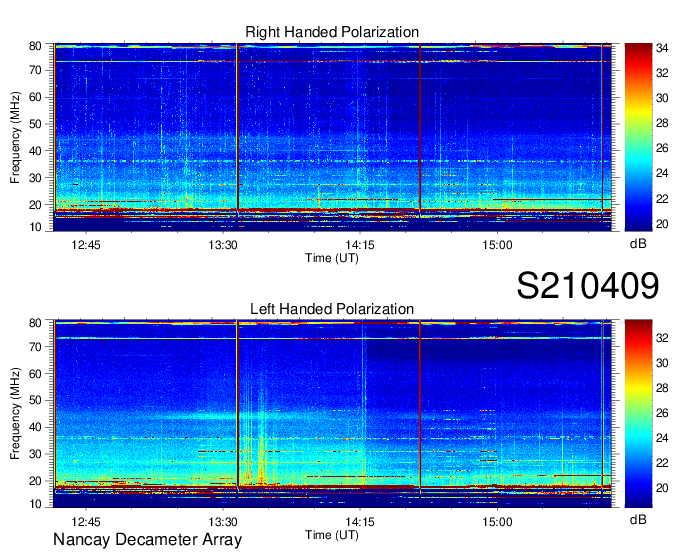The image size is (680, 552).
Task: Click the 12:45 tick of the Left Handed plot
Action: (86, 522)
